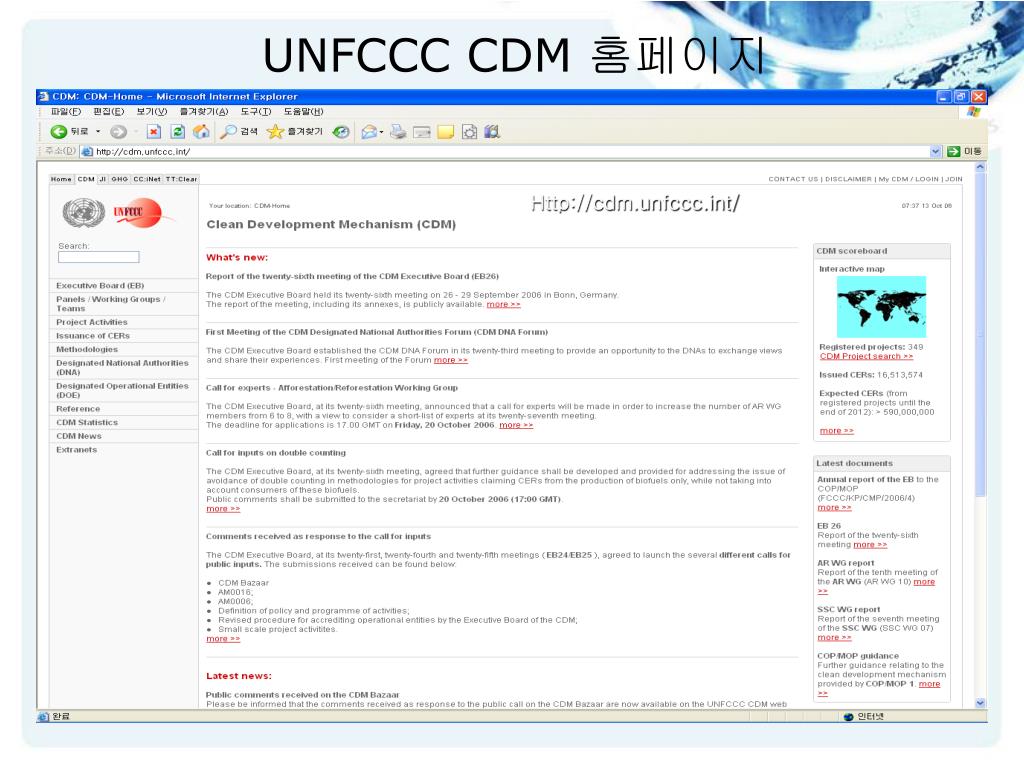1024x768 pixels.
Task: Open Favorites (즐겨찾기) star toolbar button
Action: click(295, 132)
